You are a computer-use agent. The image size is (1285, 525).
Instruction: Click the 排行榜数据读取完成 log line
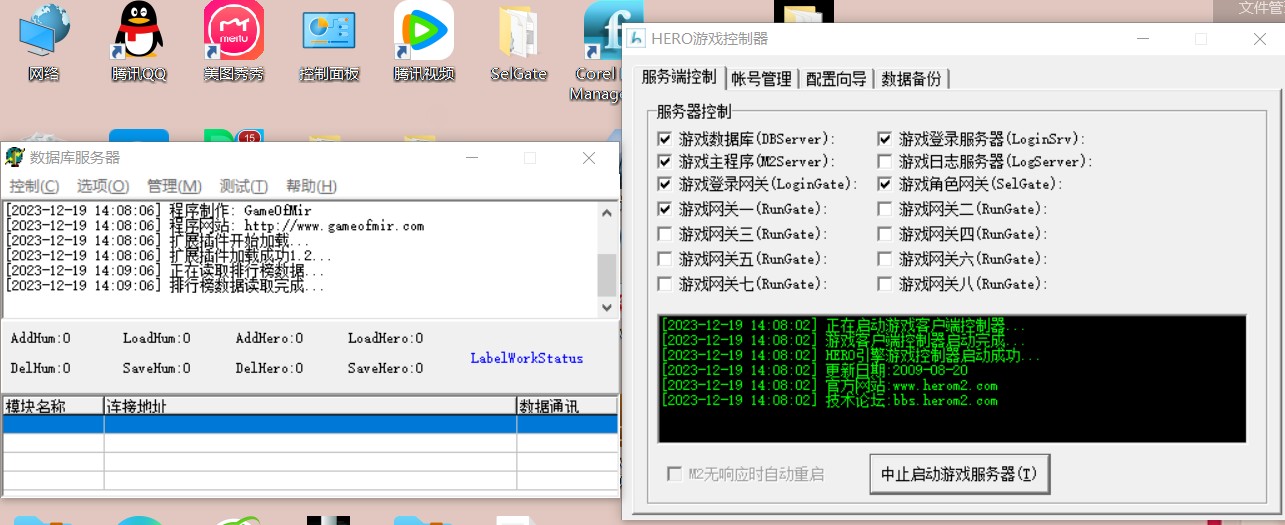point(165,286)
